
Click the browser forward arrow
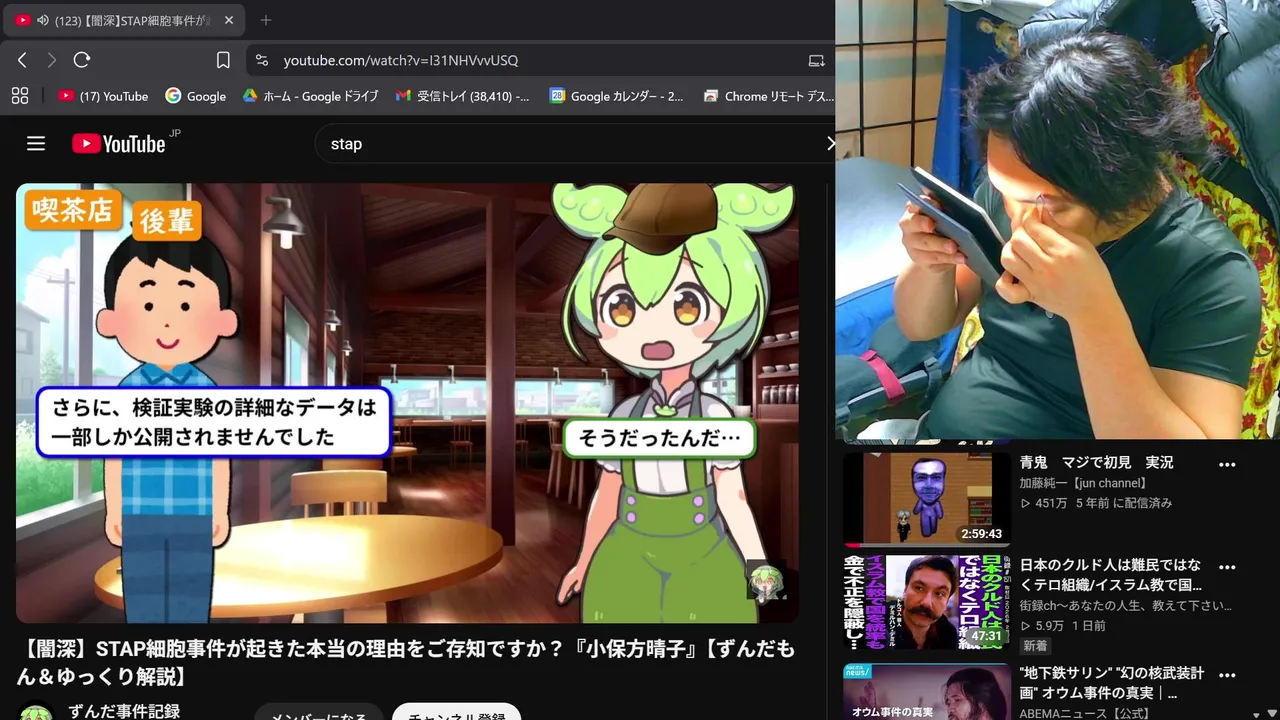tap(52, 60)
